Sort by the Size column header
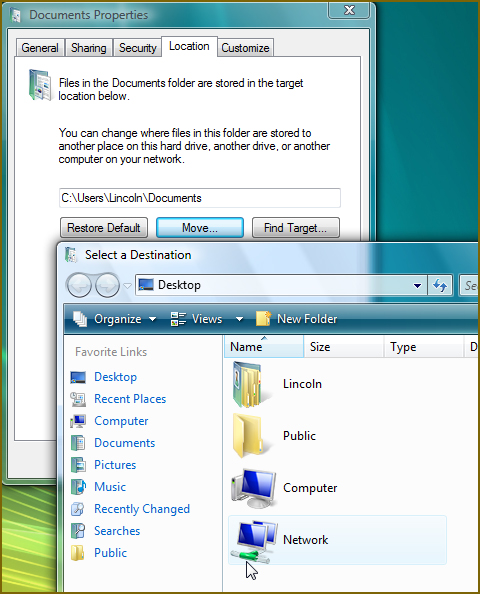This screenshot has height=594, width=480. pyautogui.click(x=344, y=347)
